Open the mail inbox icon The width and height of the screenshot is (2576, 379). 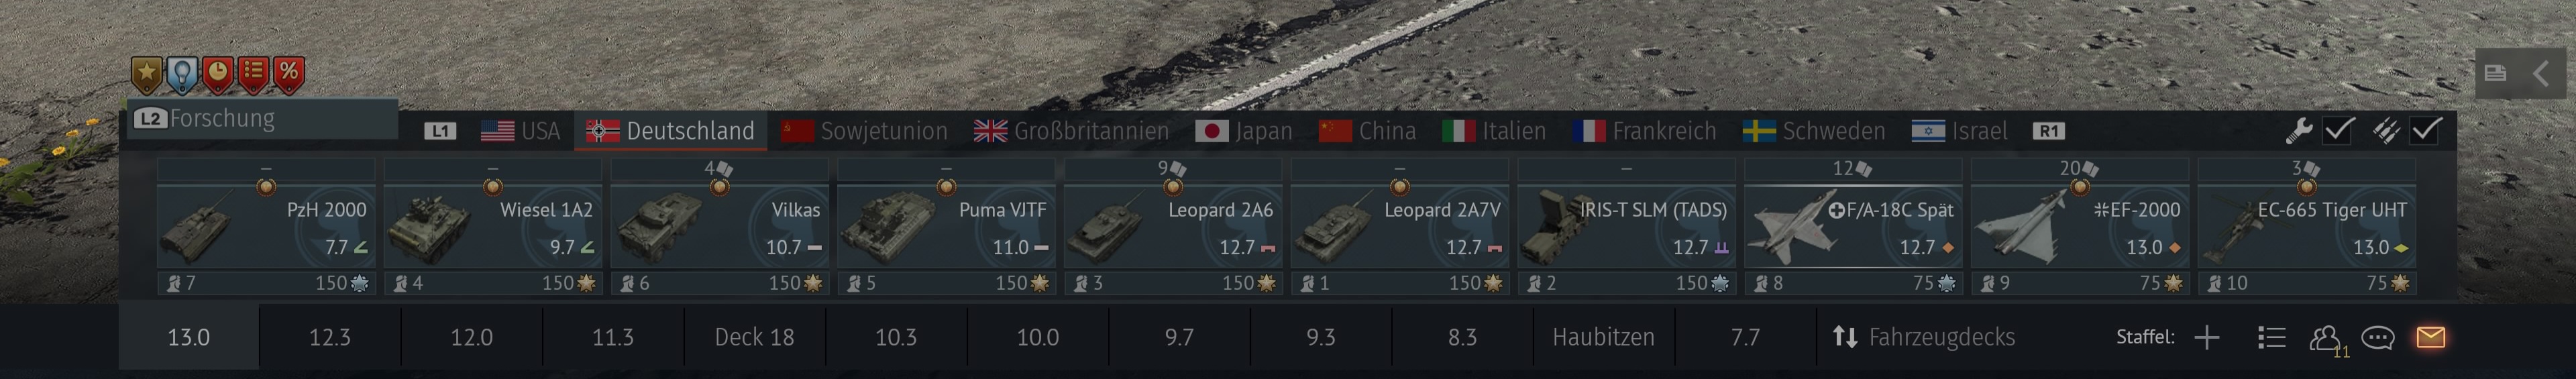(x=2430, y=337)
